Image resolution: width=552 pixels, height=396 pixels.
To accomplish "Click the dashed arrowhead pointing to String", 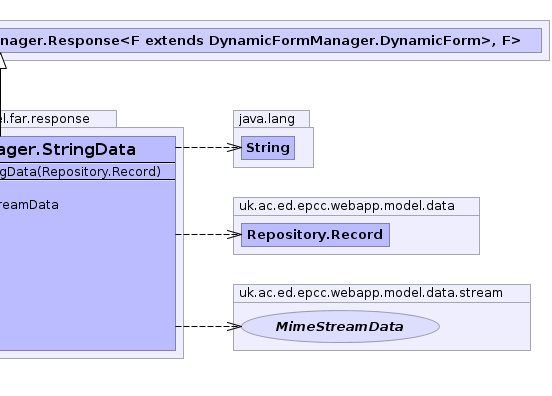I will pos(234,147).
